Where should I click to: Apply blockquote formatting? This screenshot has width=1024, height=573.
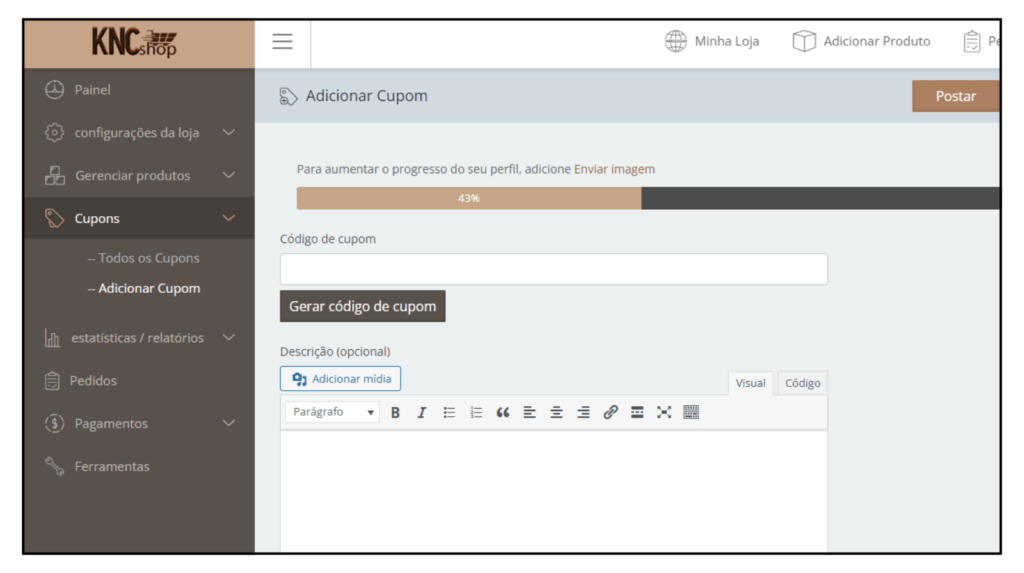pyautogui.click(x=503, y=412)
